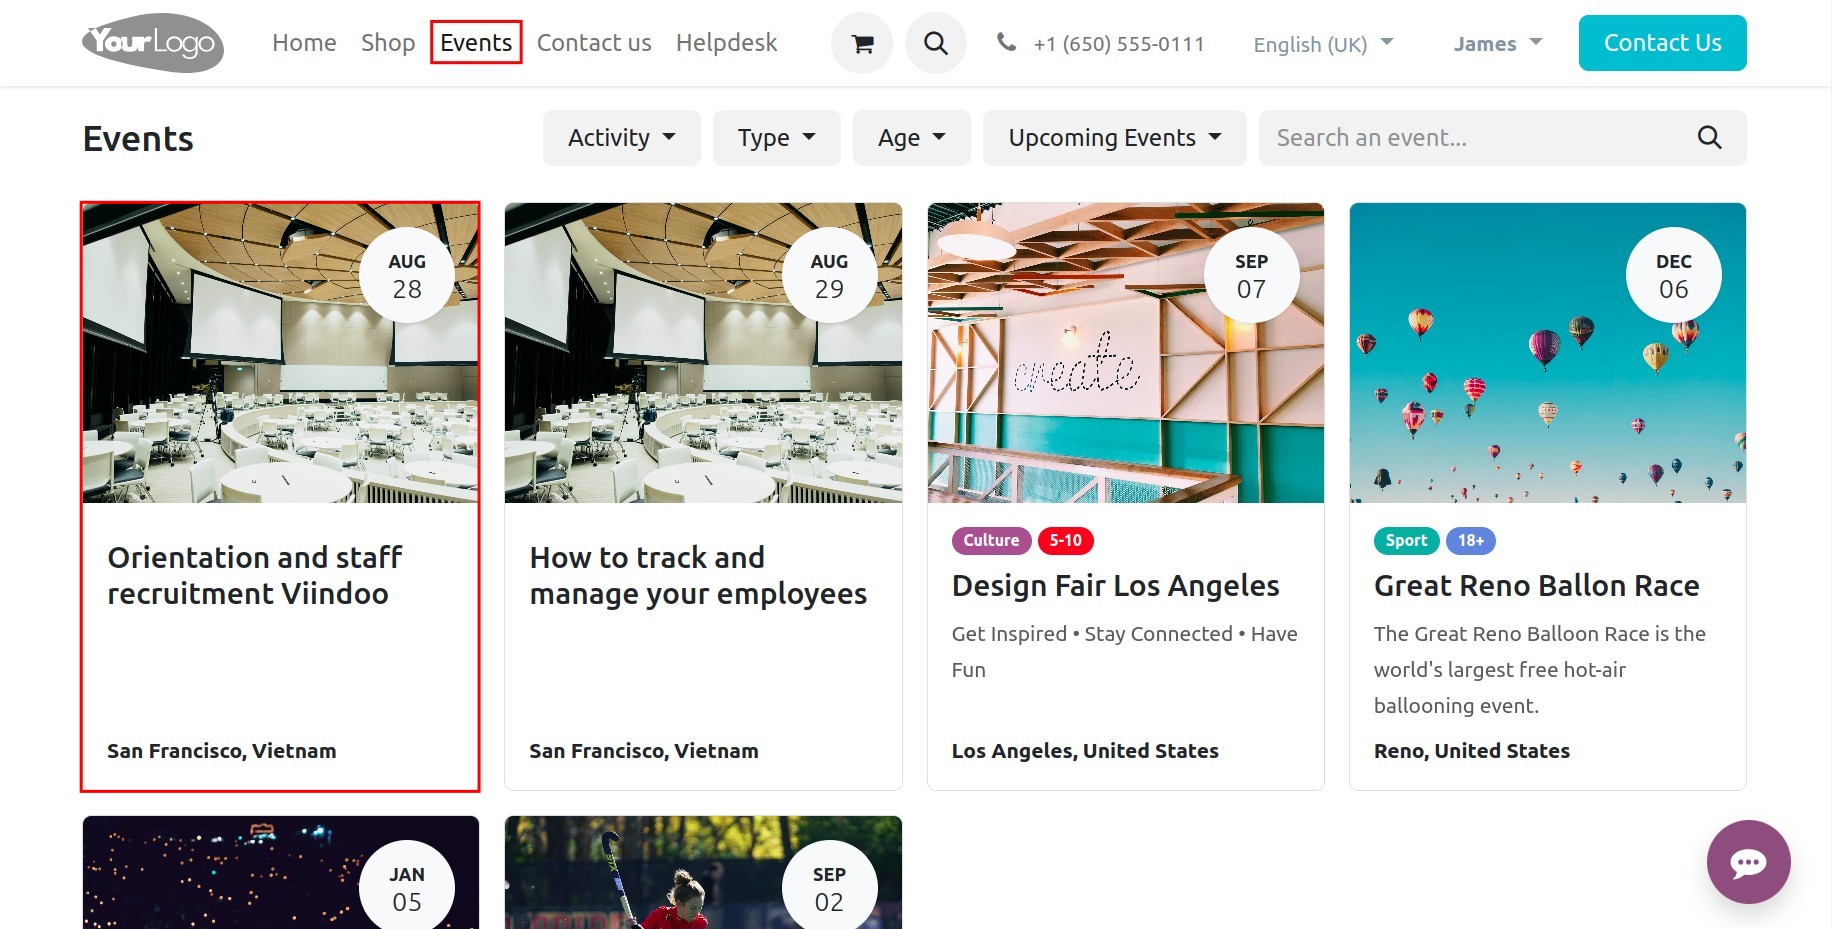Viewport: 1832px width, 929px height.
Task: Click the Events page heading
Action: [x=138, y=139]
